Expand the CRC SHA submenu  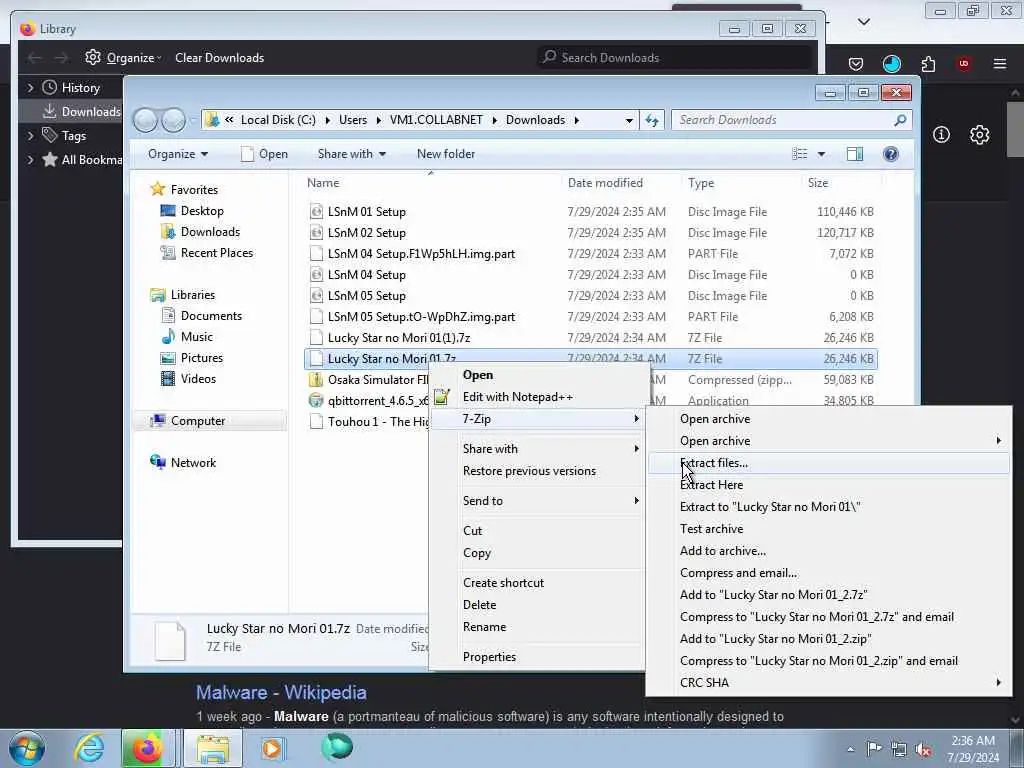coord(829,682)
